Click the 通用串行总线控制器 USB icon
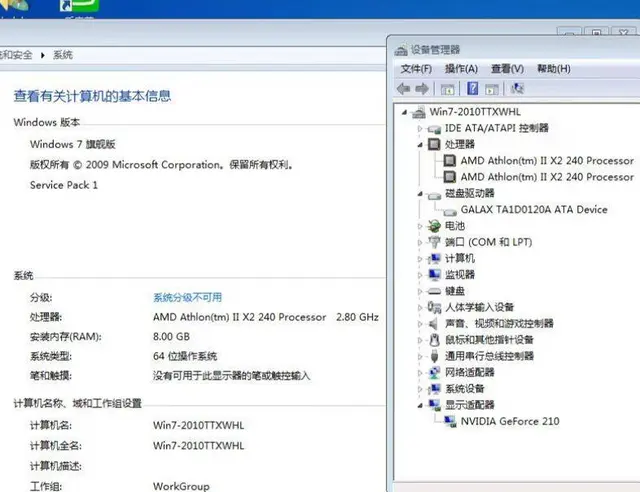The height and width of the screenshot is (492, 640). point(434,356)
